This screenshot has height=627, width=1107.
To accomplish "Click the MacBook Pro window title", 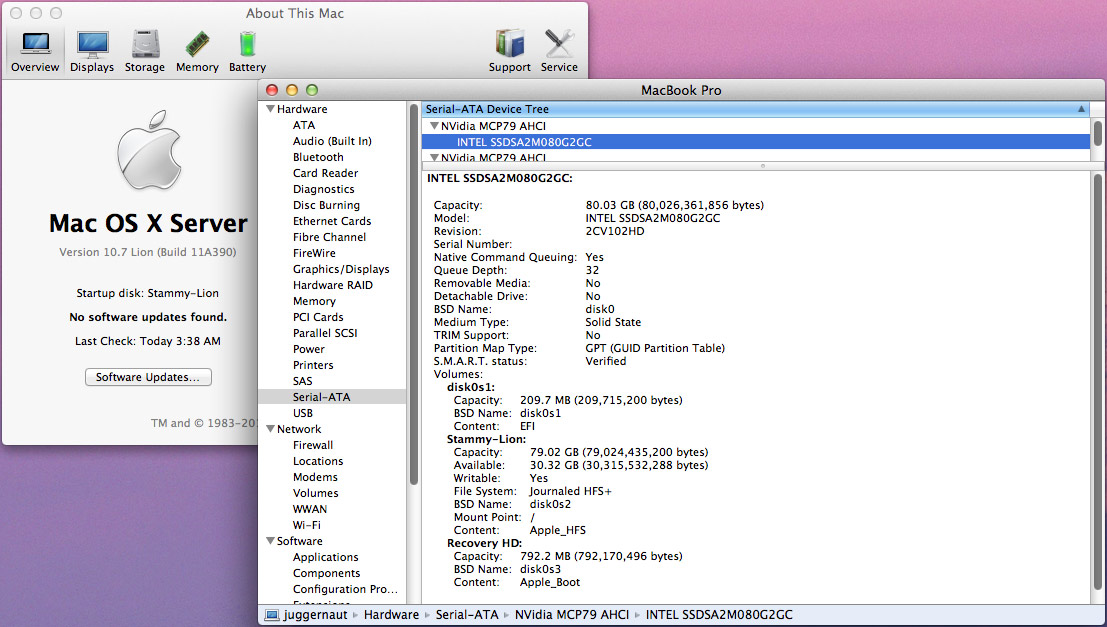I will 681,90.
